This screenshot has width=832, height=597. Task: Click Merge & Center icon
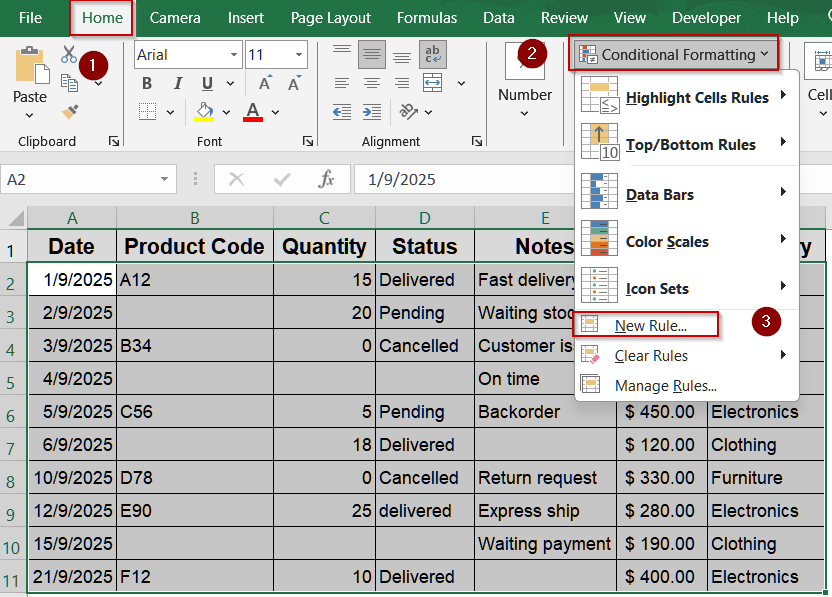tap(432, 83)
